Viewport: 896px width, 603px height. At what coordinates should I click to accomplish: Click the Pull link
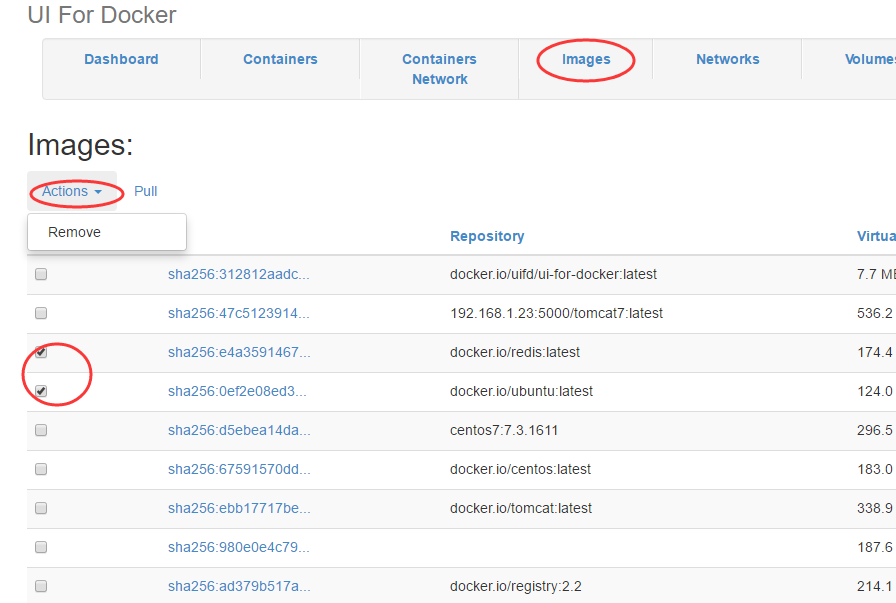146,191
